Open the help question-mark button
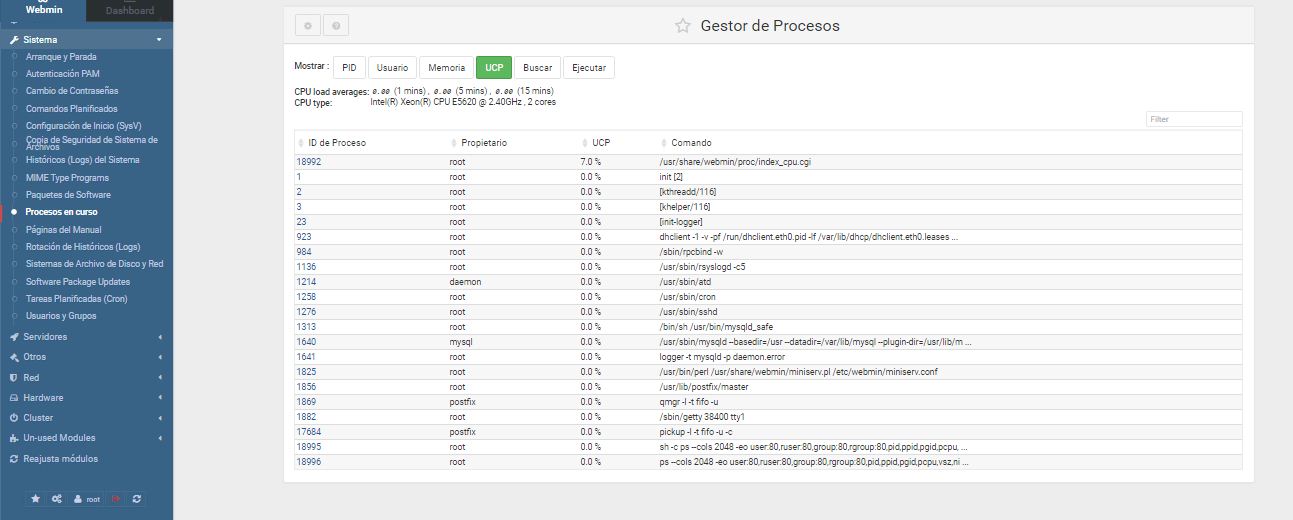This screenshot has height=520, width=1293. (x=336, y=26)
